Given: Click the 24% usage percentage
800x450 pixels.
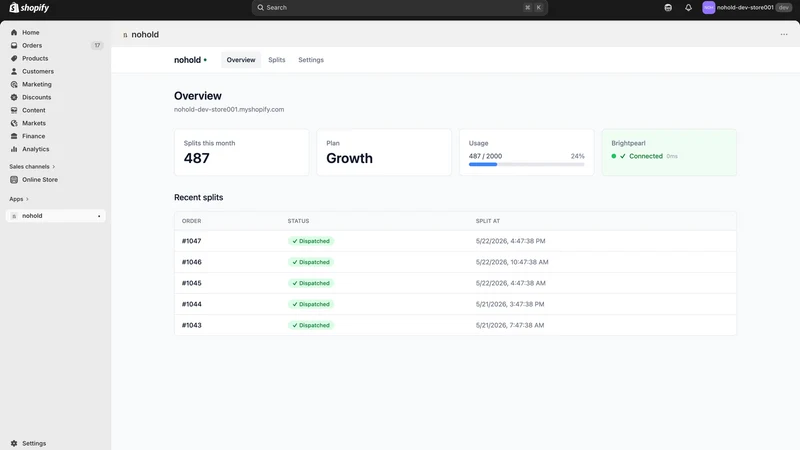Looking at the screenshot, I should 578,156.
